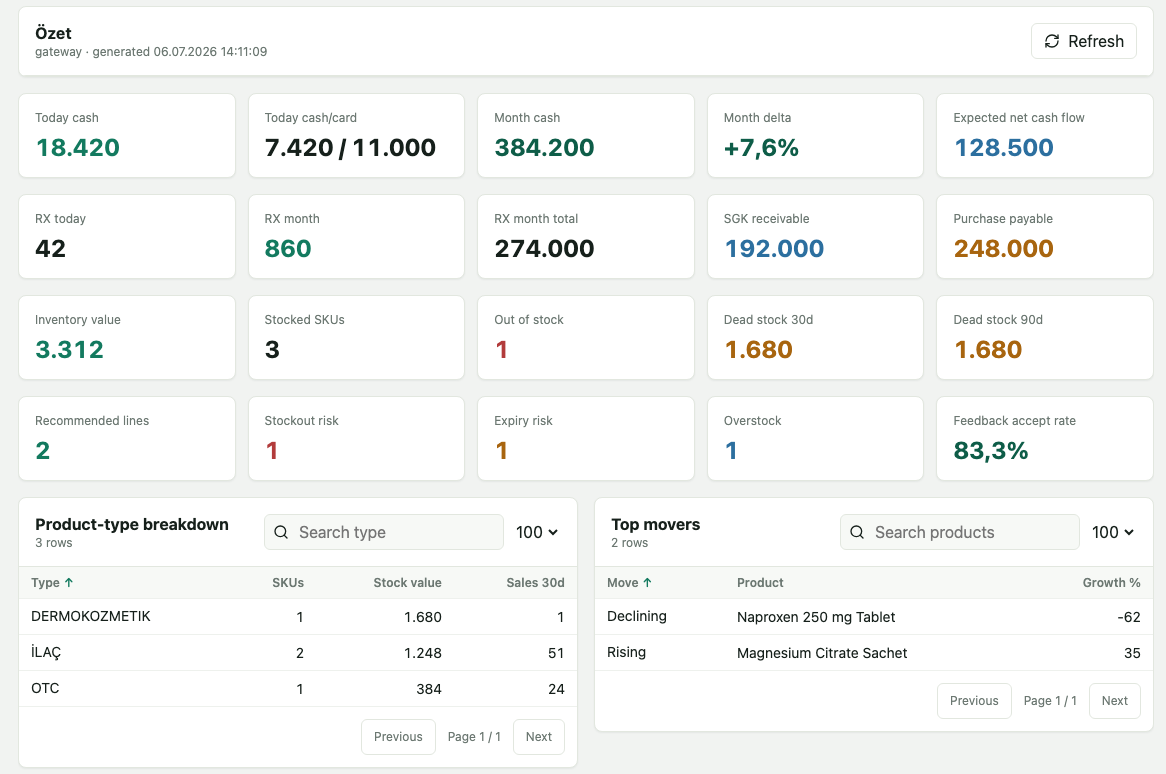Sort by the SKUs column header

(x=288, y=583)
